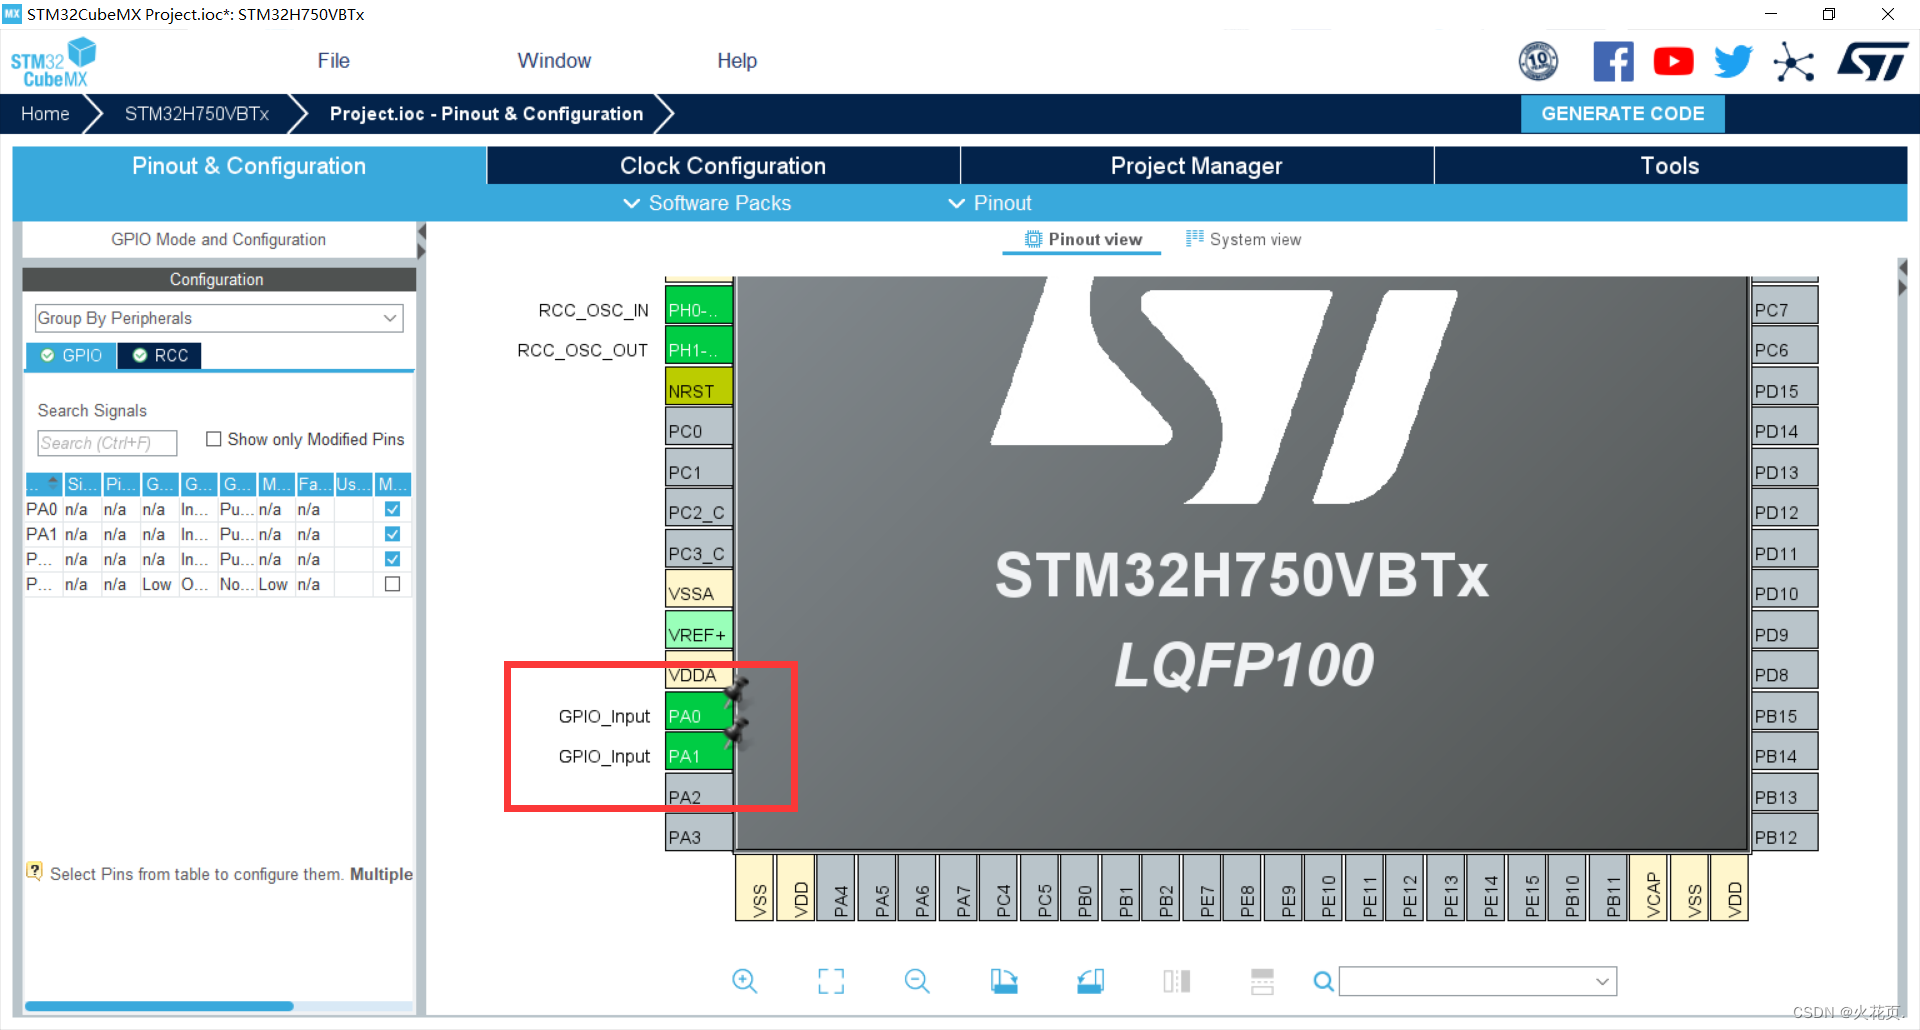This screenshot has height=1030, width=1920.
Task: Open the pin search combo box dropdown
Action: pos(1602,982)
